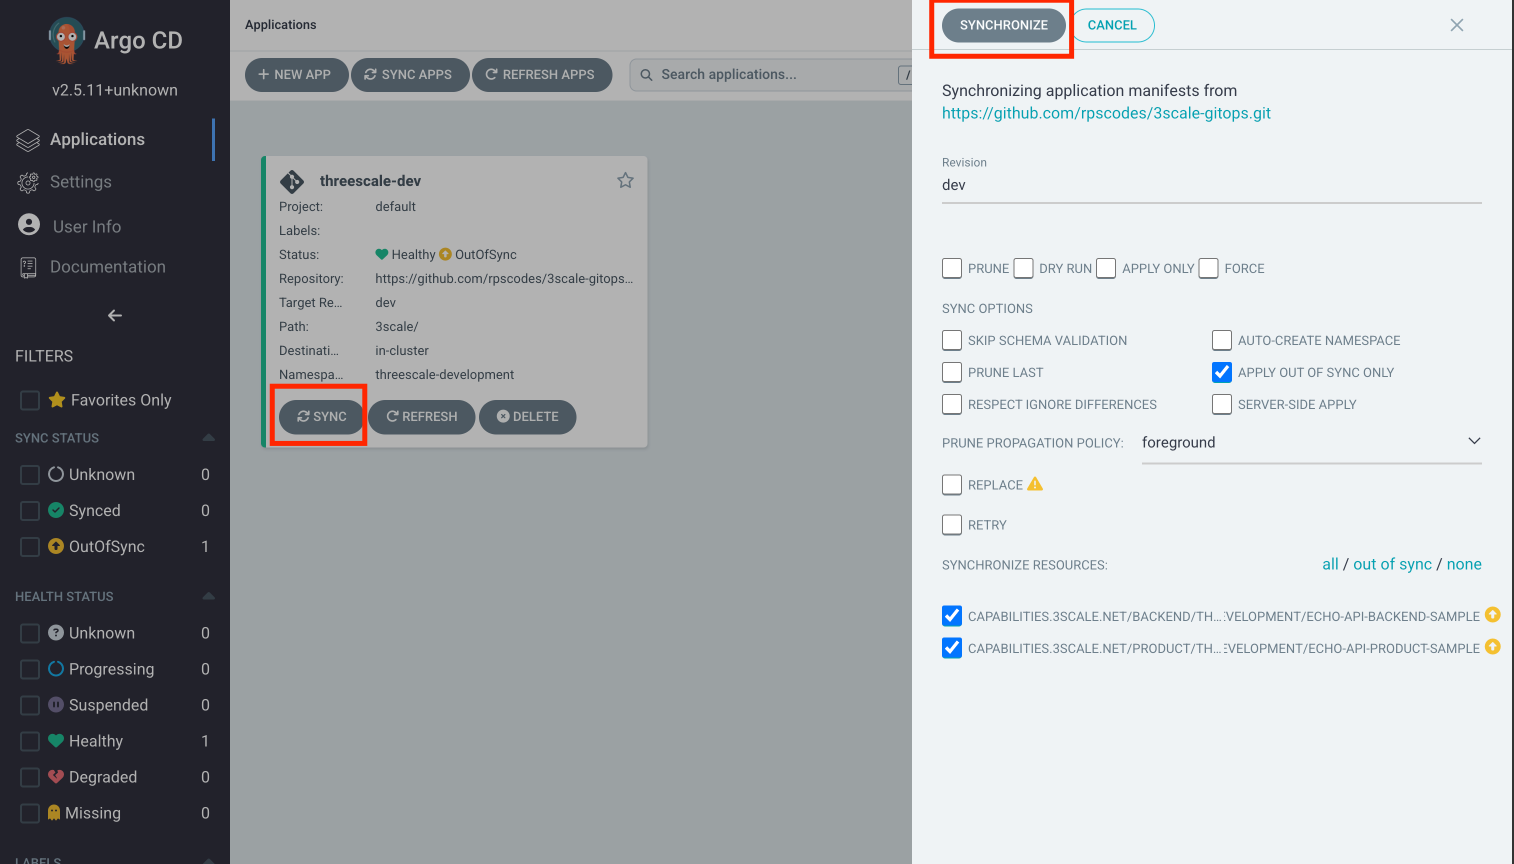
Task: Check the Progressing health filter
Action: pos(30,669)
